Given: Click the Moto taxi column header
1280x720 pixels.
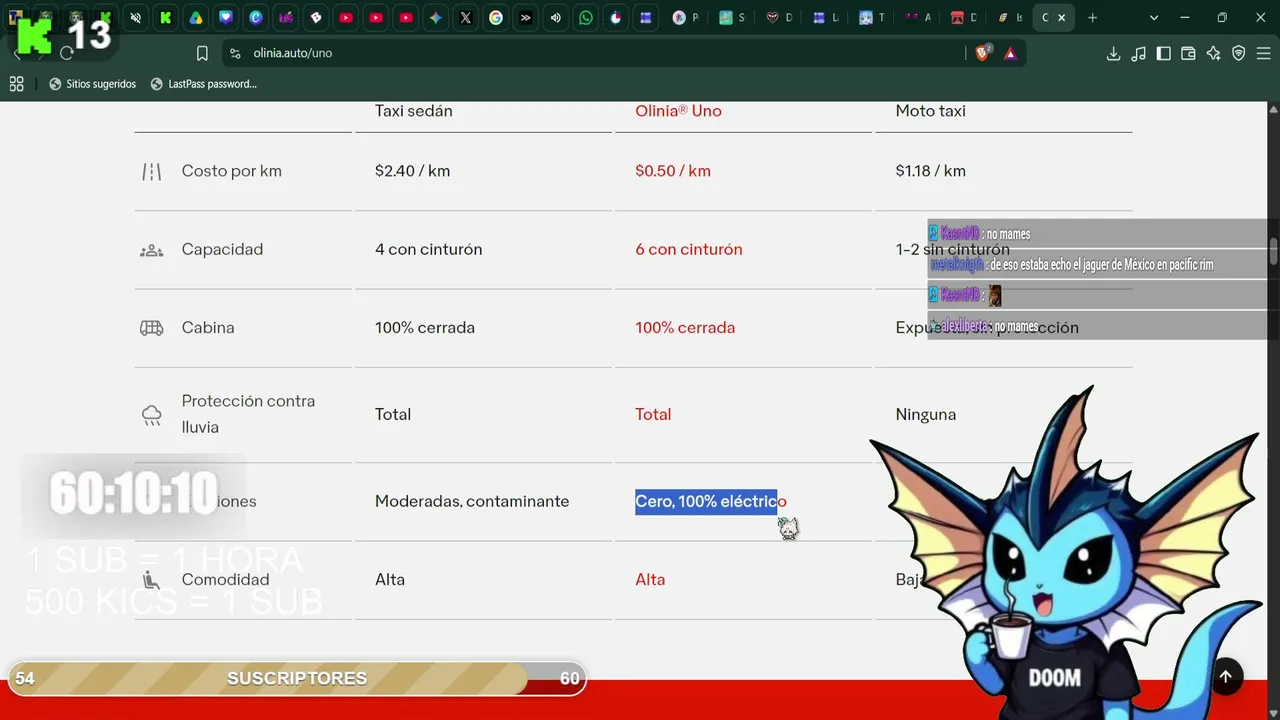Looking at the screenshot, I should pyautogui.click(x=931, y=111).
